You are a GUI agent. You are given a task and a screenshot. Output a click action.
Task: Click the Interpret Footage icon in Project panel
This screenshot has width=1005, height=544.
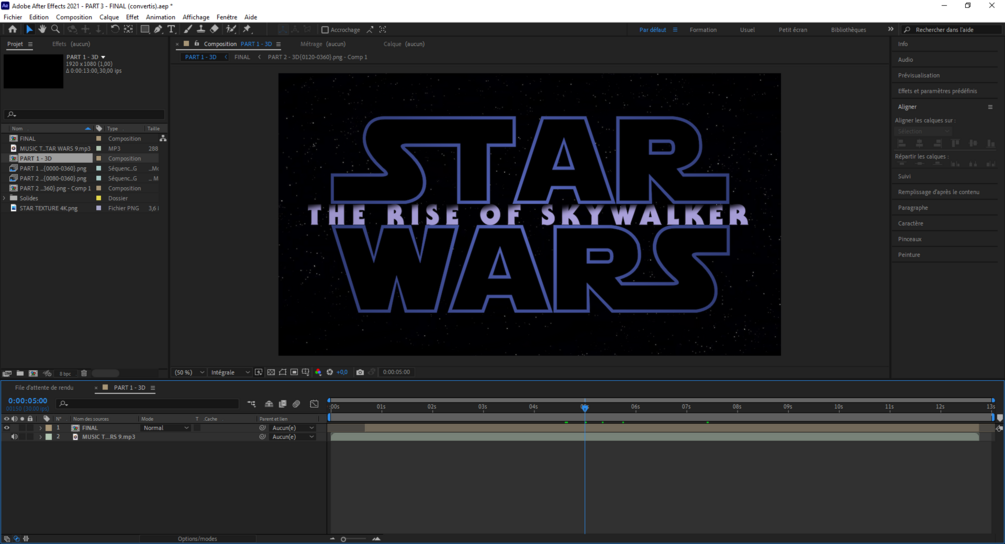7,374
